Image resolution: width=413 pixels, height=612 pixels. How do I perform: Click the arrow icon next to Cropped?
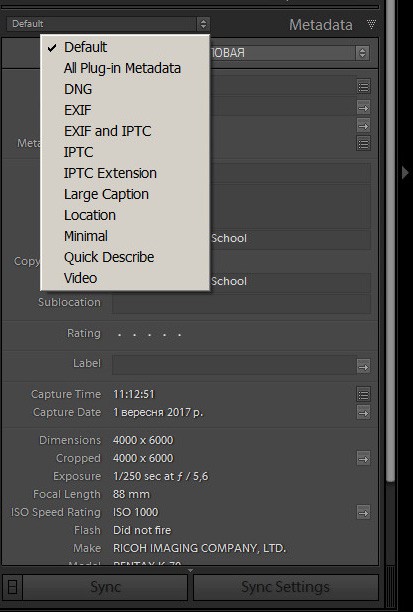click(x=363, y=459)
